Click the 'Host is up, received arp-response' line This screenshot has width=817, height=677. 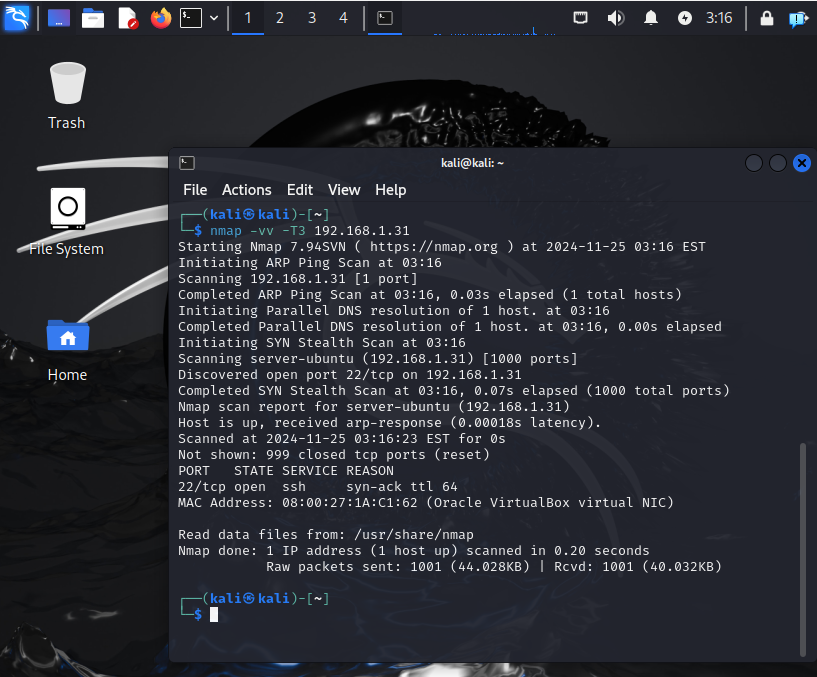389,423
